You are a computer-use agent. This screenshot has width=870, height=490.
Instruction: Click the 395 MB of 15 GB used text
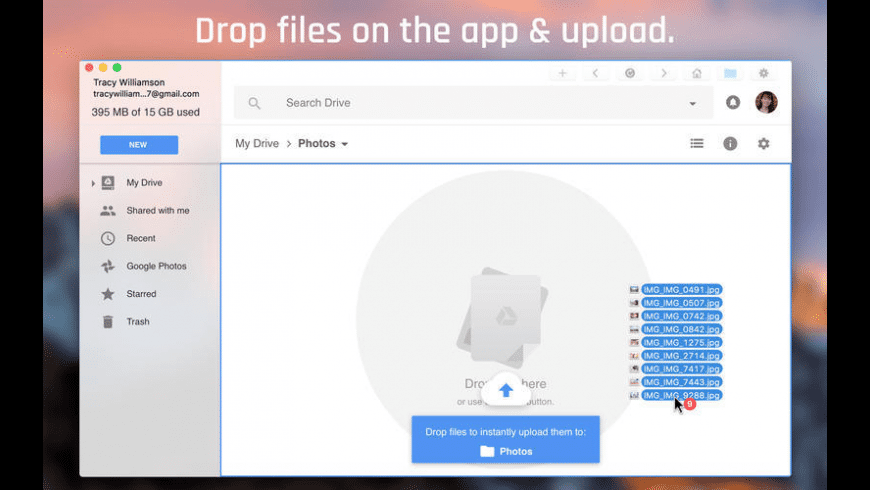[x=145, y=112]
